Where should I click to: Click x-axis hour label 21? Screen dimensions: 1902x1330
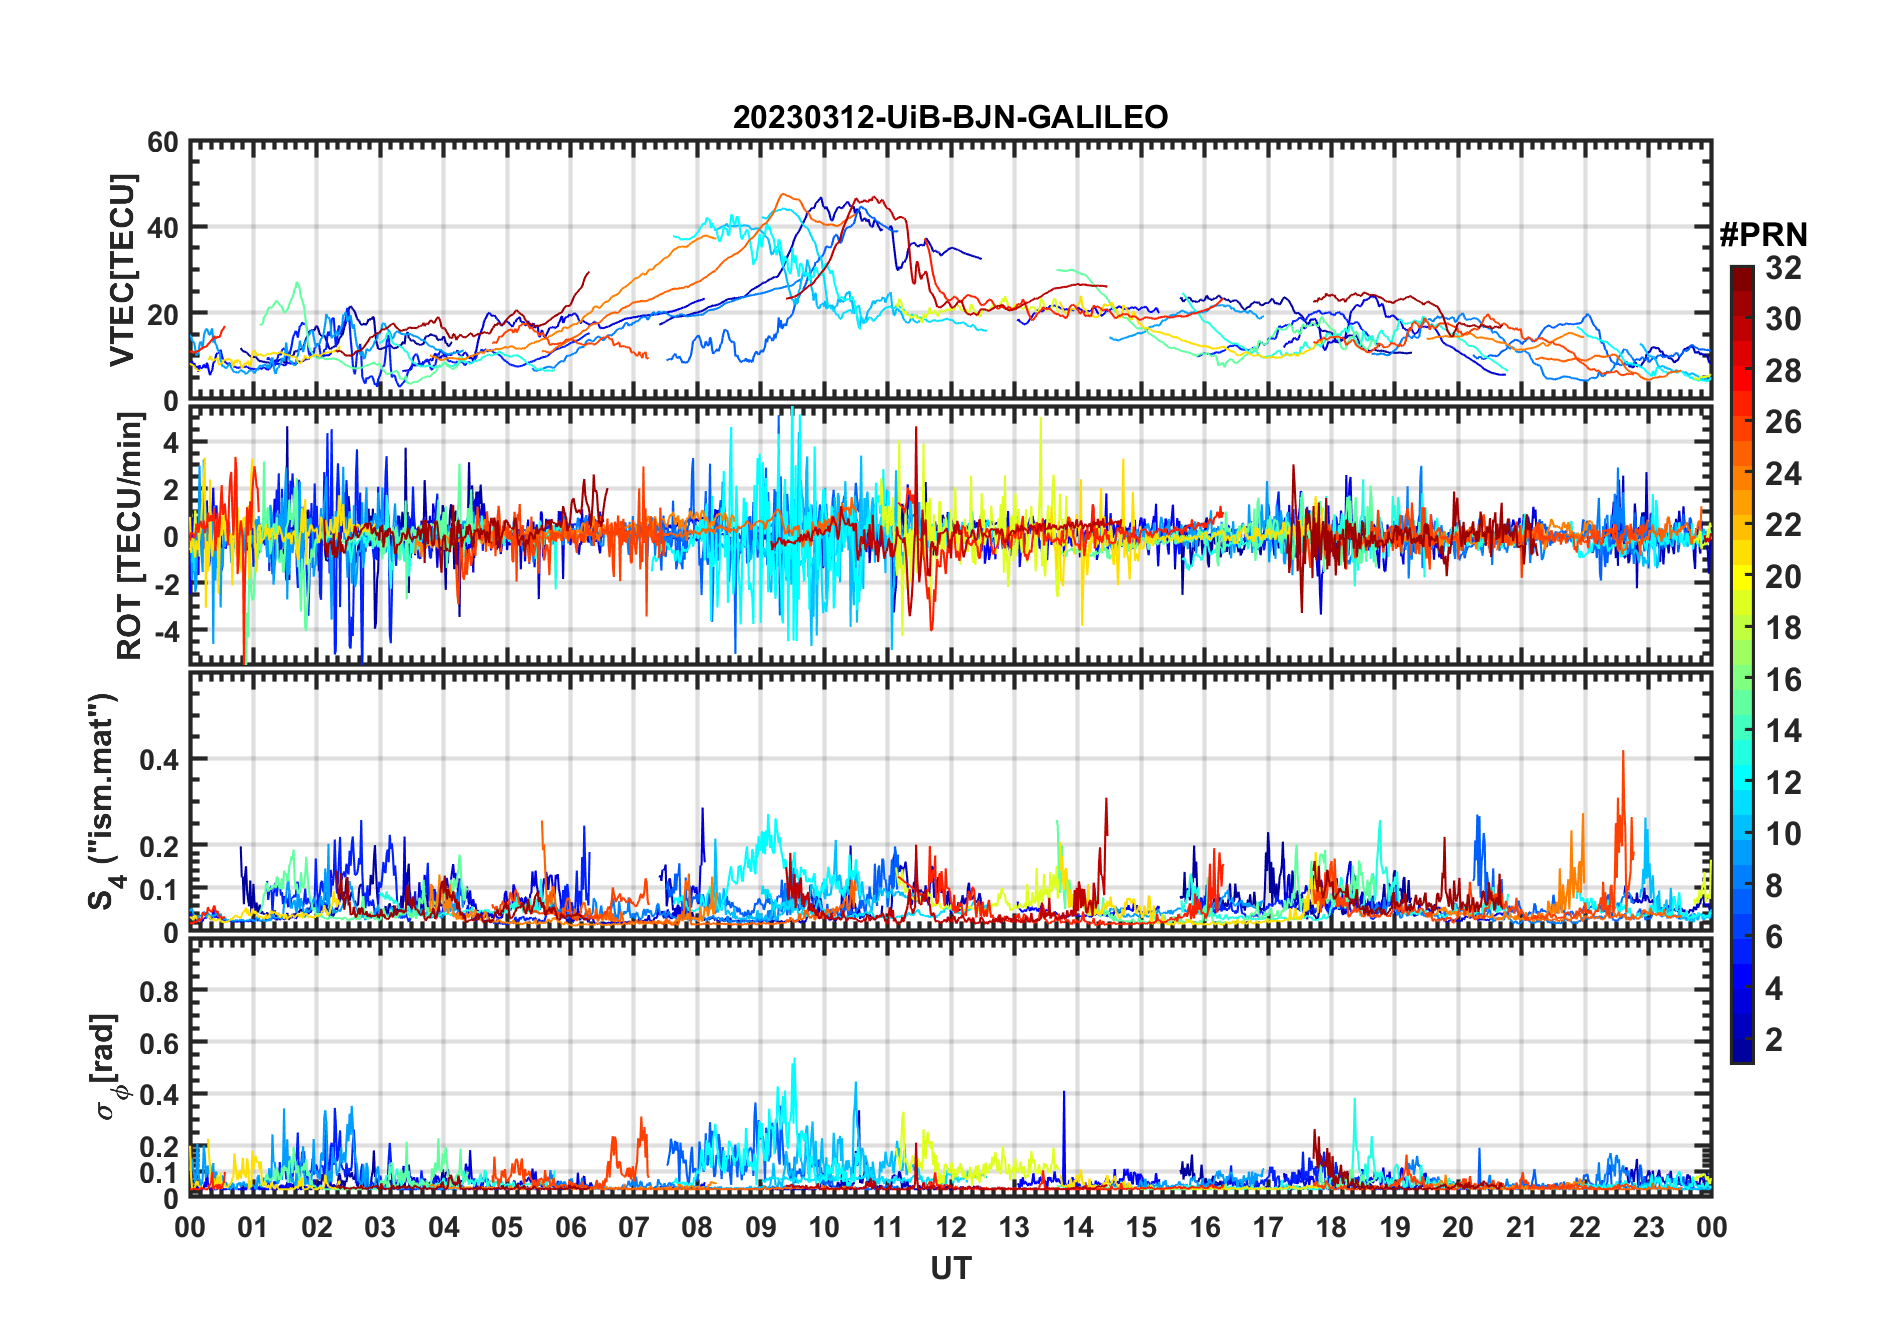[x=1521, y=1228]
